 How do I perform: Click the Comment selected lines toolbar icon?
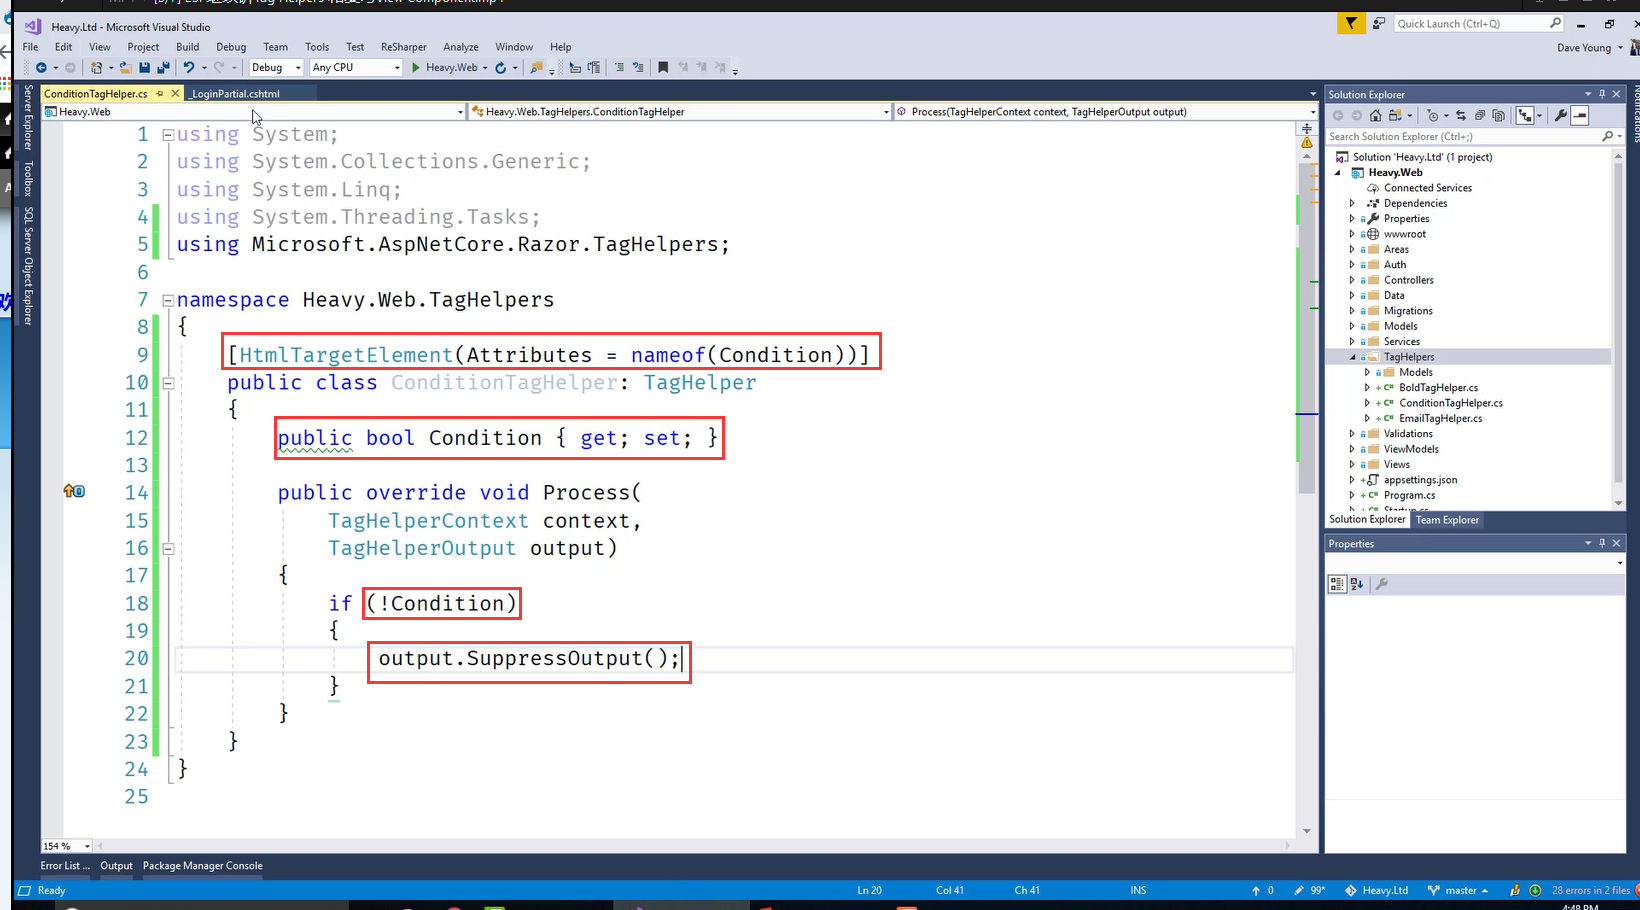(x=620, y=67)
